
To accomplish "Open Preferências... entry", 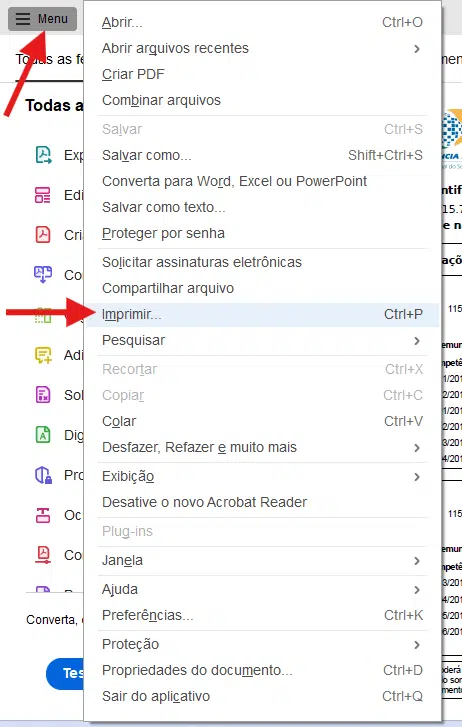I will click(x=262, y=615).
